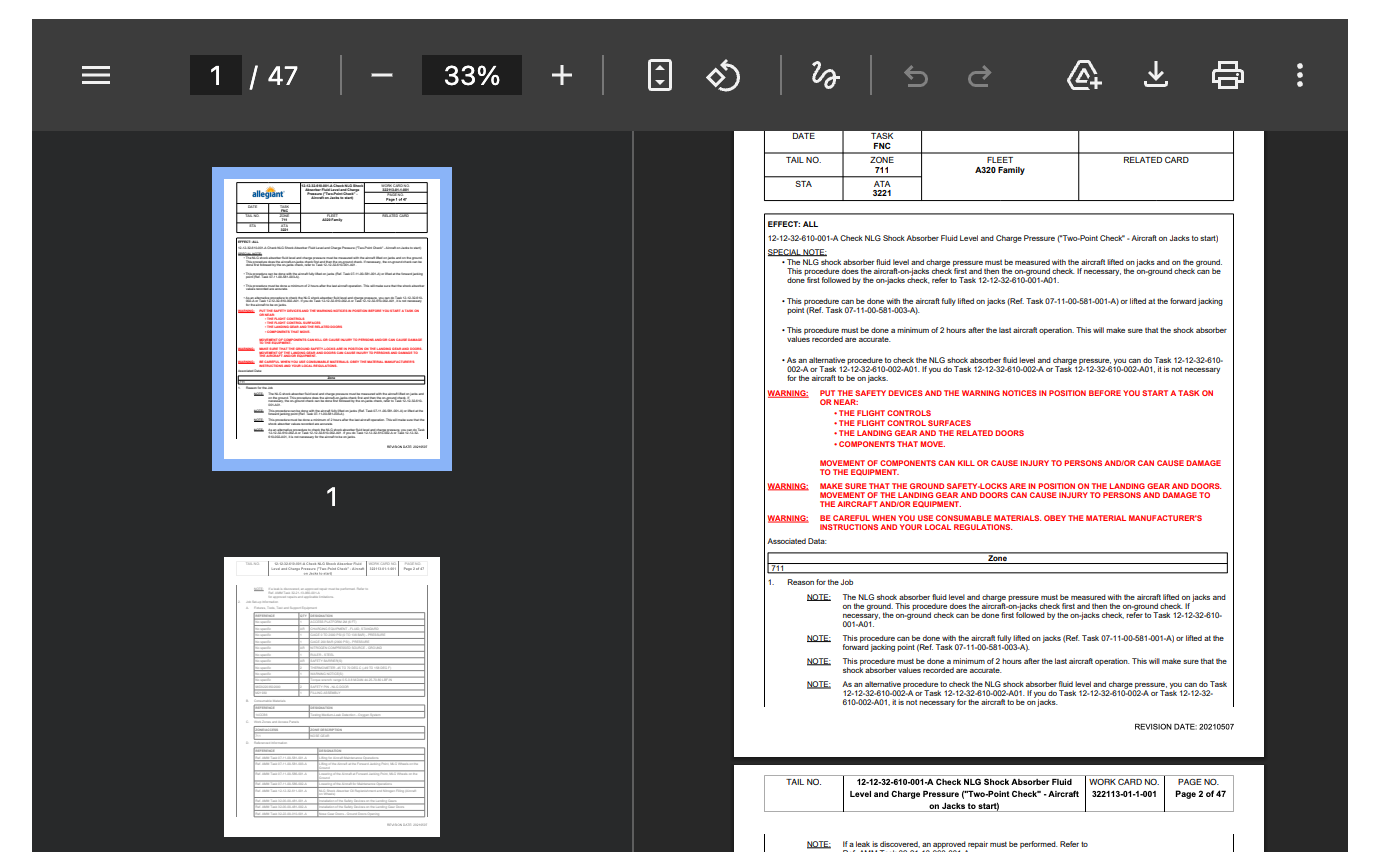Print the document using the printer icon
1380x868 pixels.
(1227, 75)
